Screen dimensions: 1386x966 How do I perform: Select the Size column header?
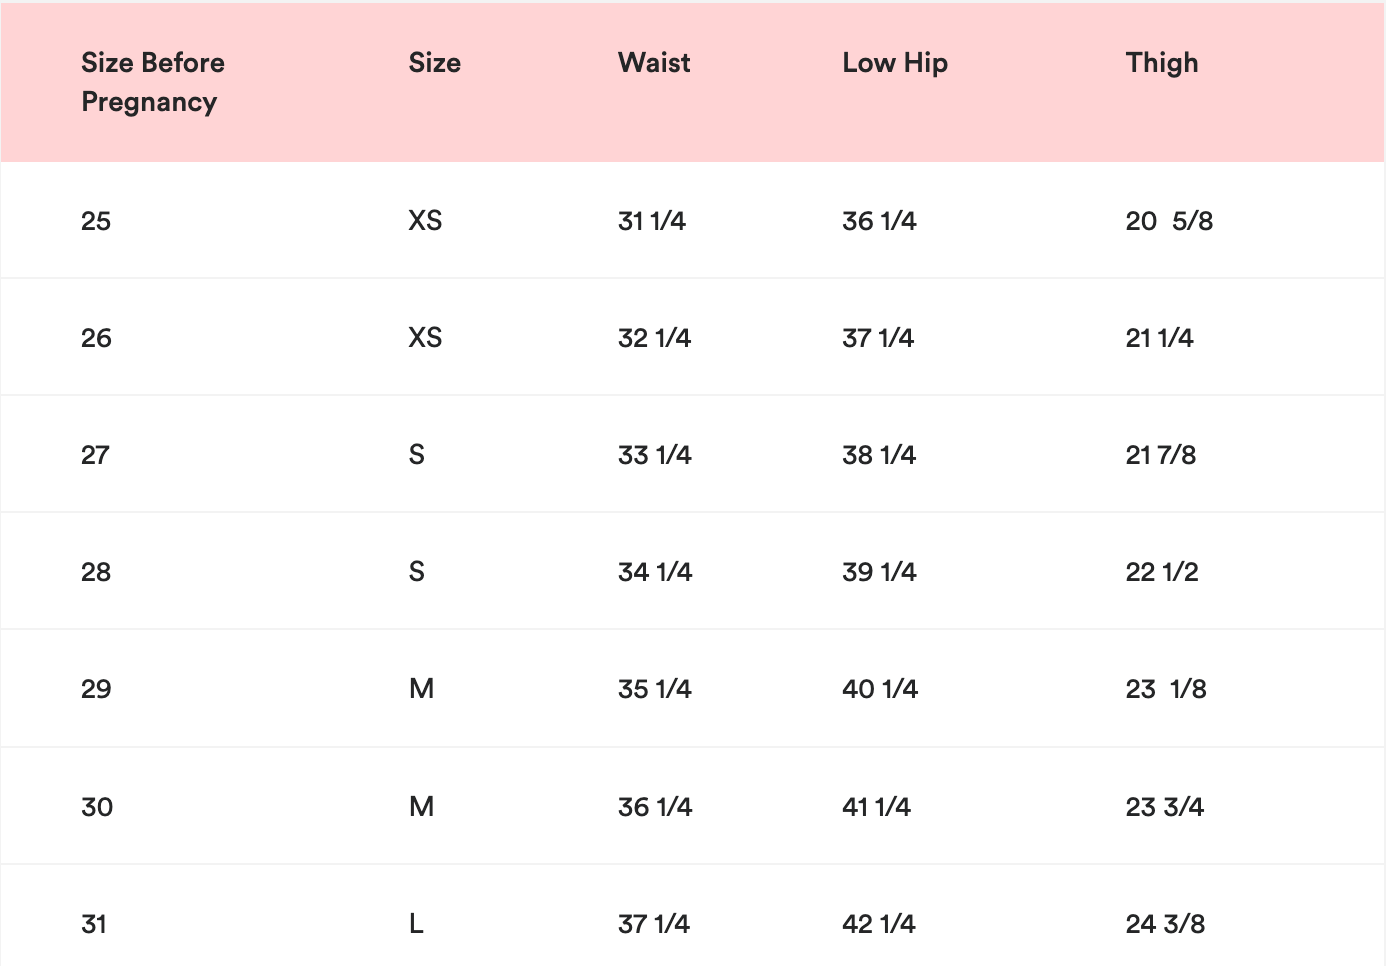click(x=434, y=63)
